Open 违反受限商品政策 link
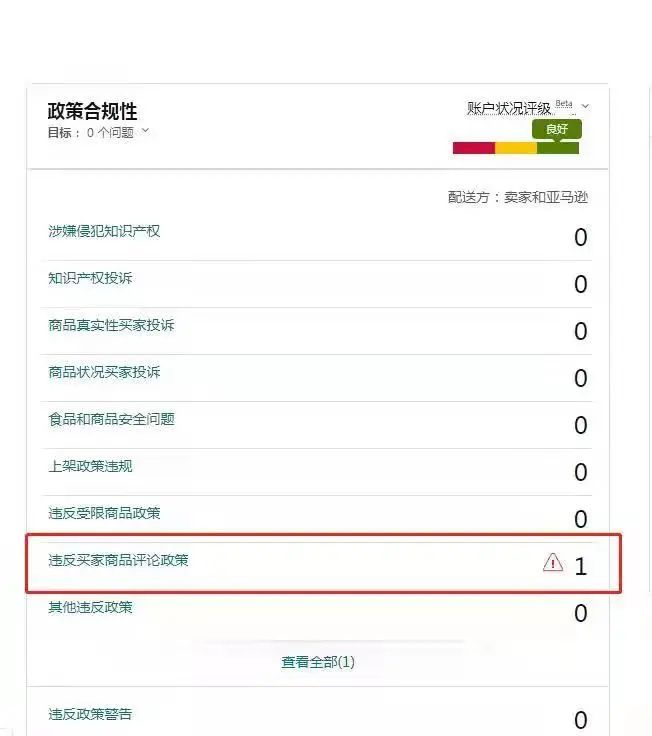Viewport: 652px width, 736px height. pyautogui.click(x=104, y=513)
